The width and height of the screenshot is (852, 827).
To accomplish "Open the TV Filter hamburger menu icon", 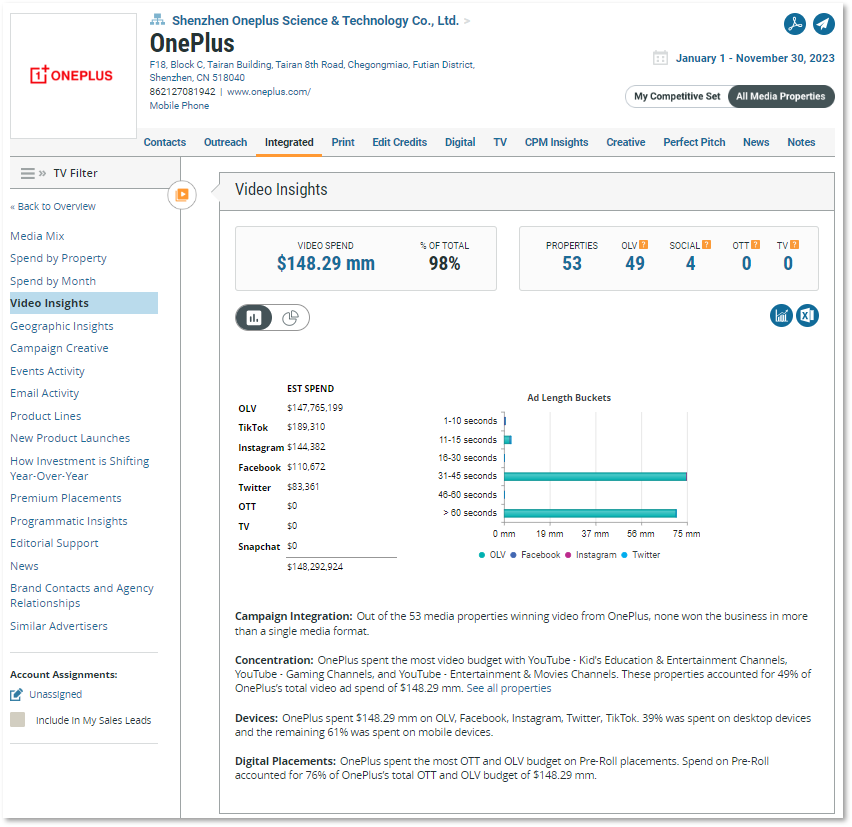I will pos(27,173).
